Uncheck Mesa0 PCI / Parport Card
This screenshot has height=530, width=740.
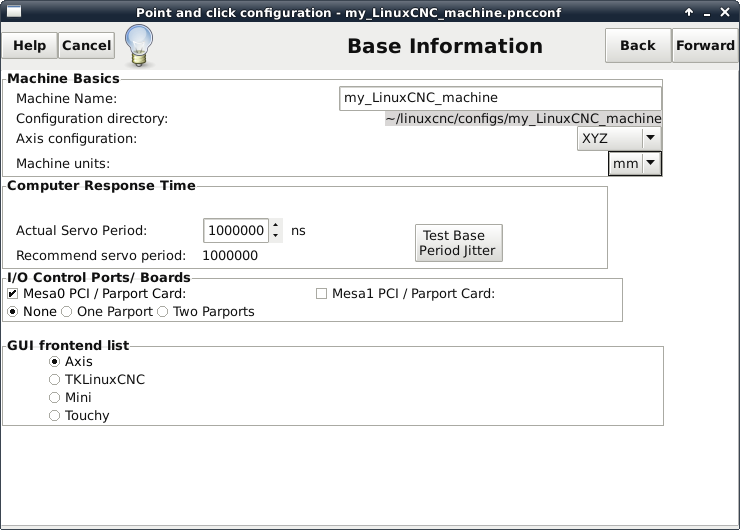(x=12, y=293)
